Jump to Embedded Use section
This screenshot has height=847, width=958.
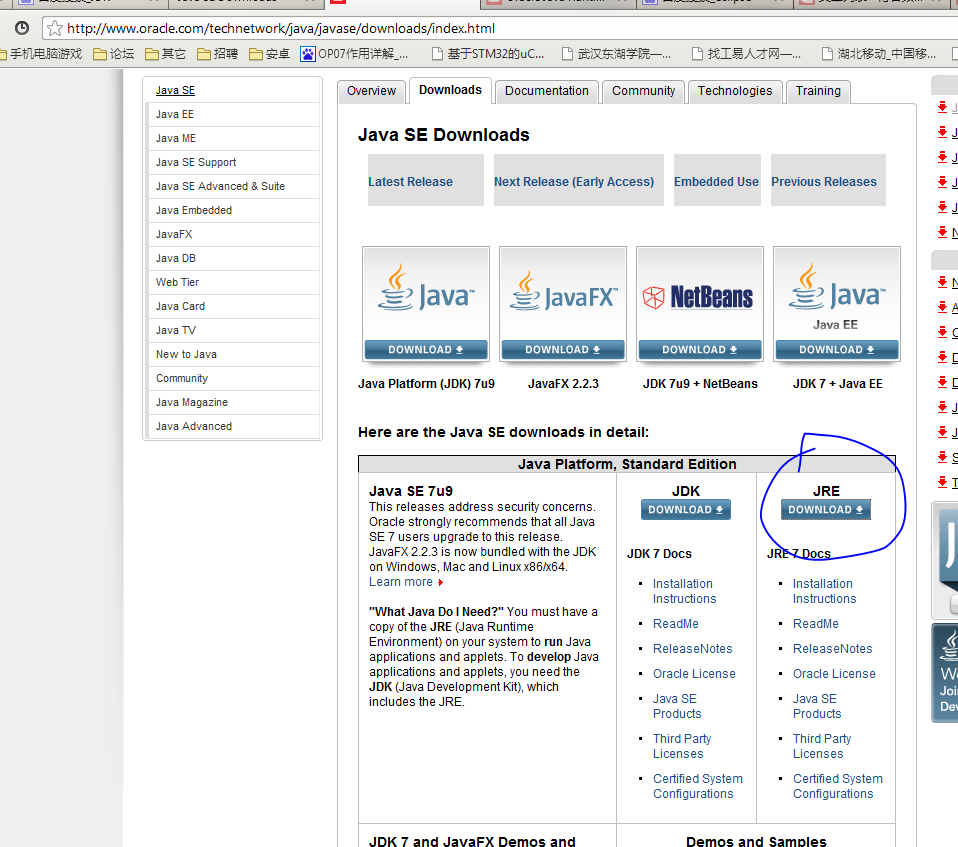[x=716, y=182]
